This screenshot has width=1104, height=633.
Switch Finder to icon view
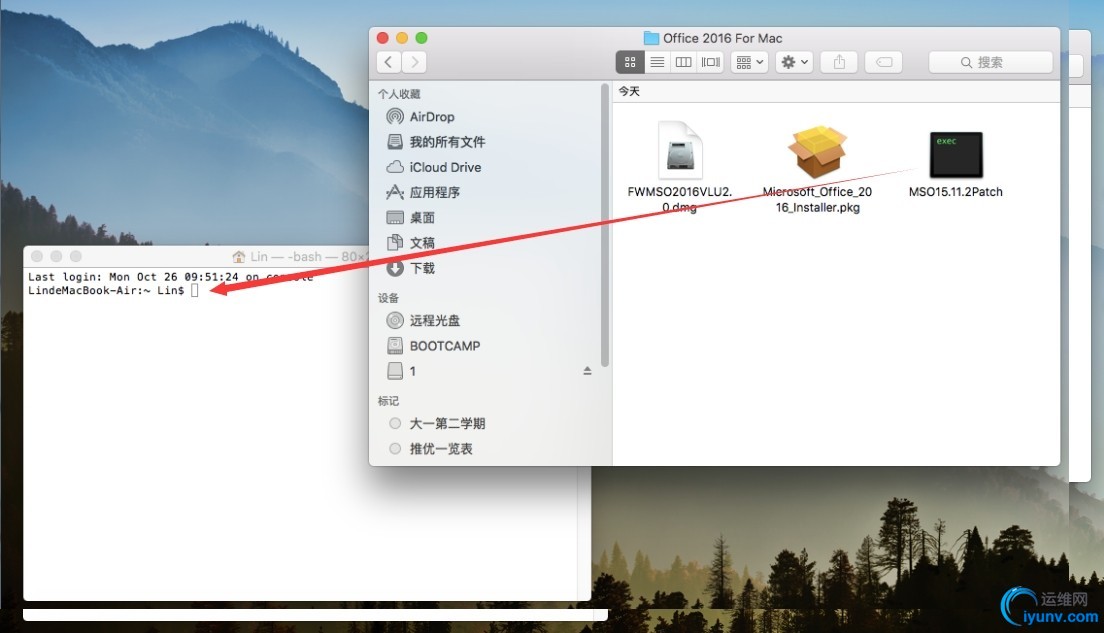(x=630, y=62)
